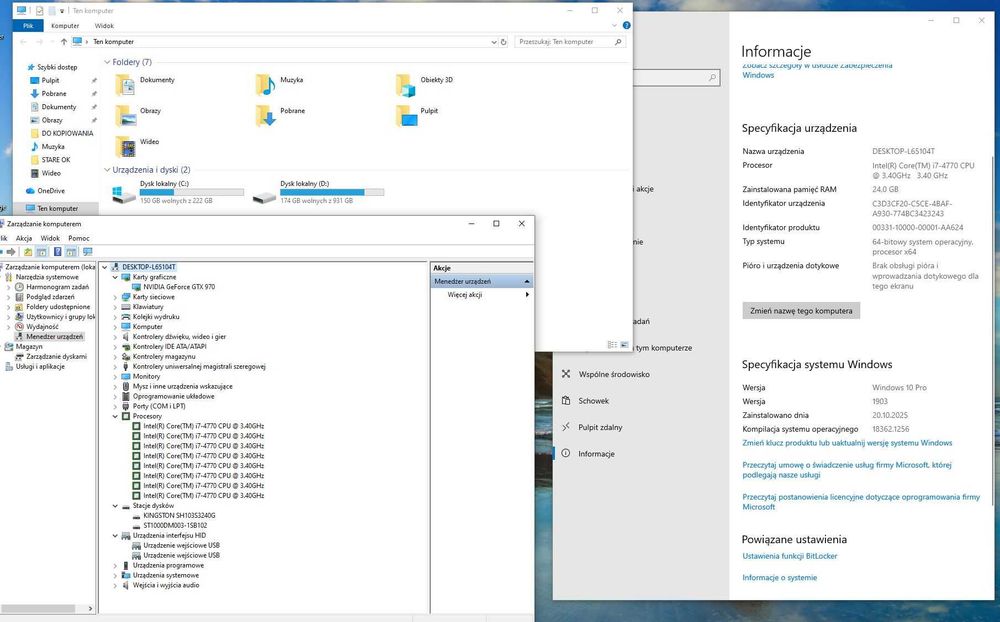Image resolution: width=1000 pixels, height=622 pixels.
Task: Open the Muzyka folder icon
Action: (265, 84)
